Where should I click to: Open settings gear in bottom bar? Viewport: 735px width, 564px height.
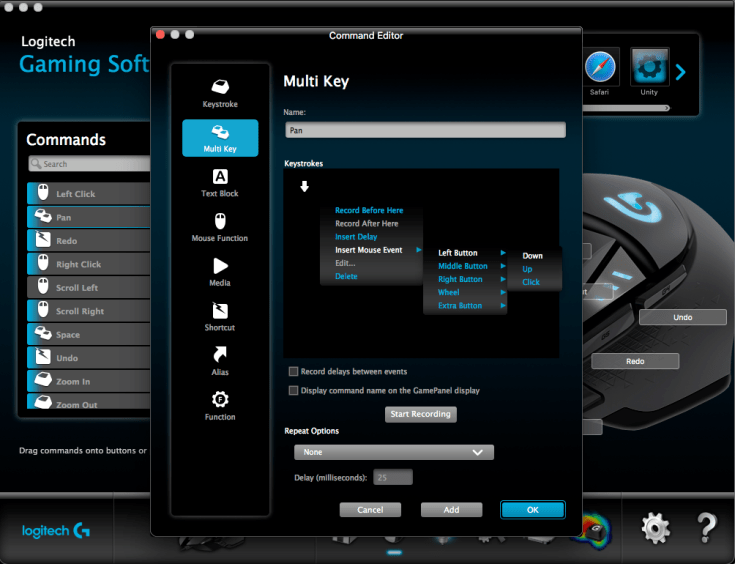(x=655, y=527)
